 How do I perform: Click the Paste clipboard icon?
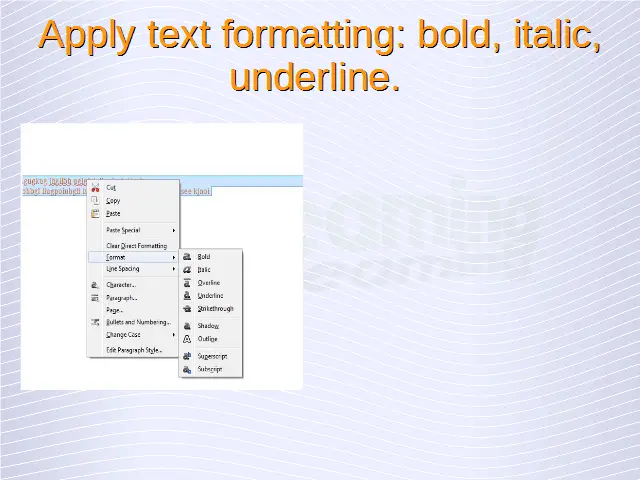pyautogui.click(x=96, y=213)
